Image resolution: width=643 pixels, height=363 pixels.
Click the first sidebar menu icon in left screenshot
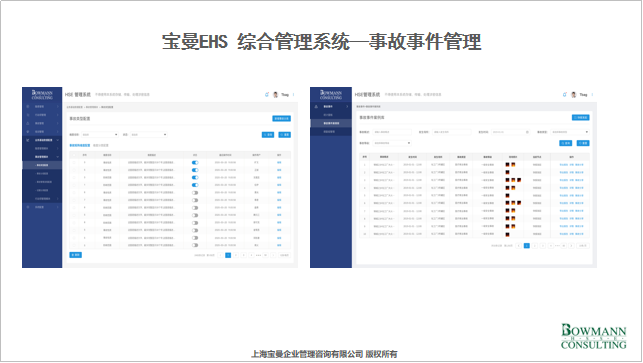point(28,107)
